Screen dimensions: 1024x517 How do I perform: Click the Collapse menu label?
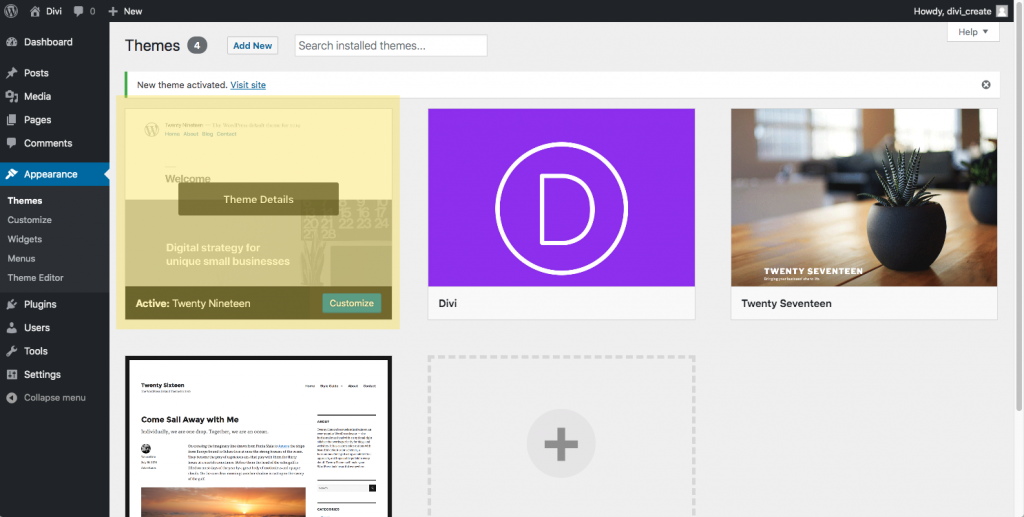(x=55, y=398)
